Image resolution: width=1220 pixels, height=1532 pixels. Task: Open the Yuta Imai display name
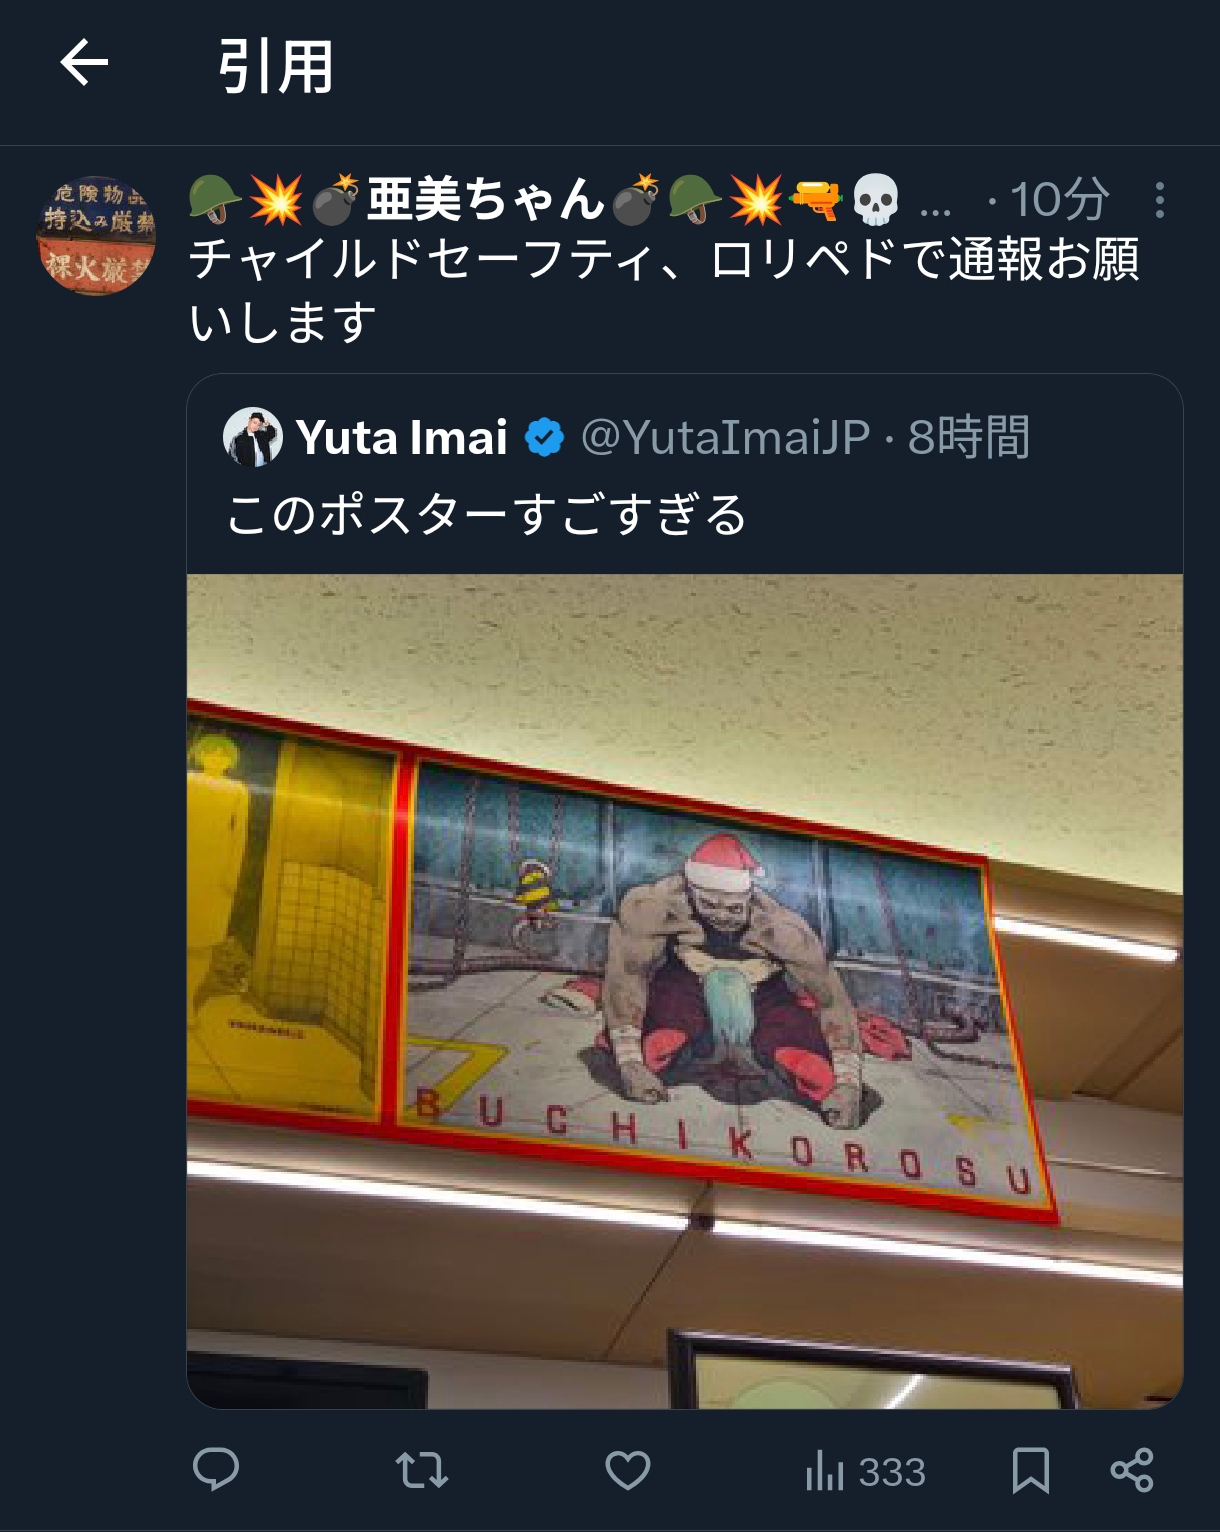coord(402,437)
